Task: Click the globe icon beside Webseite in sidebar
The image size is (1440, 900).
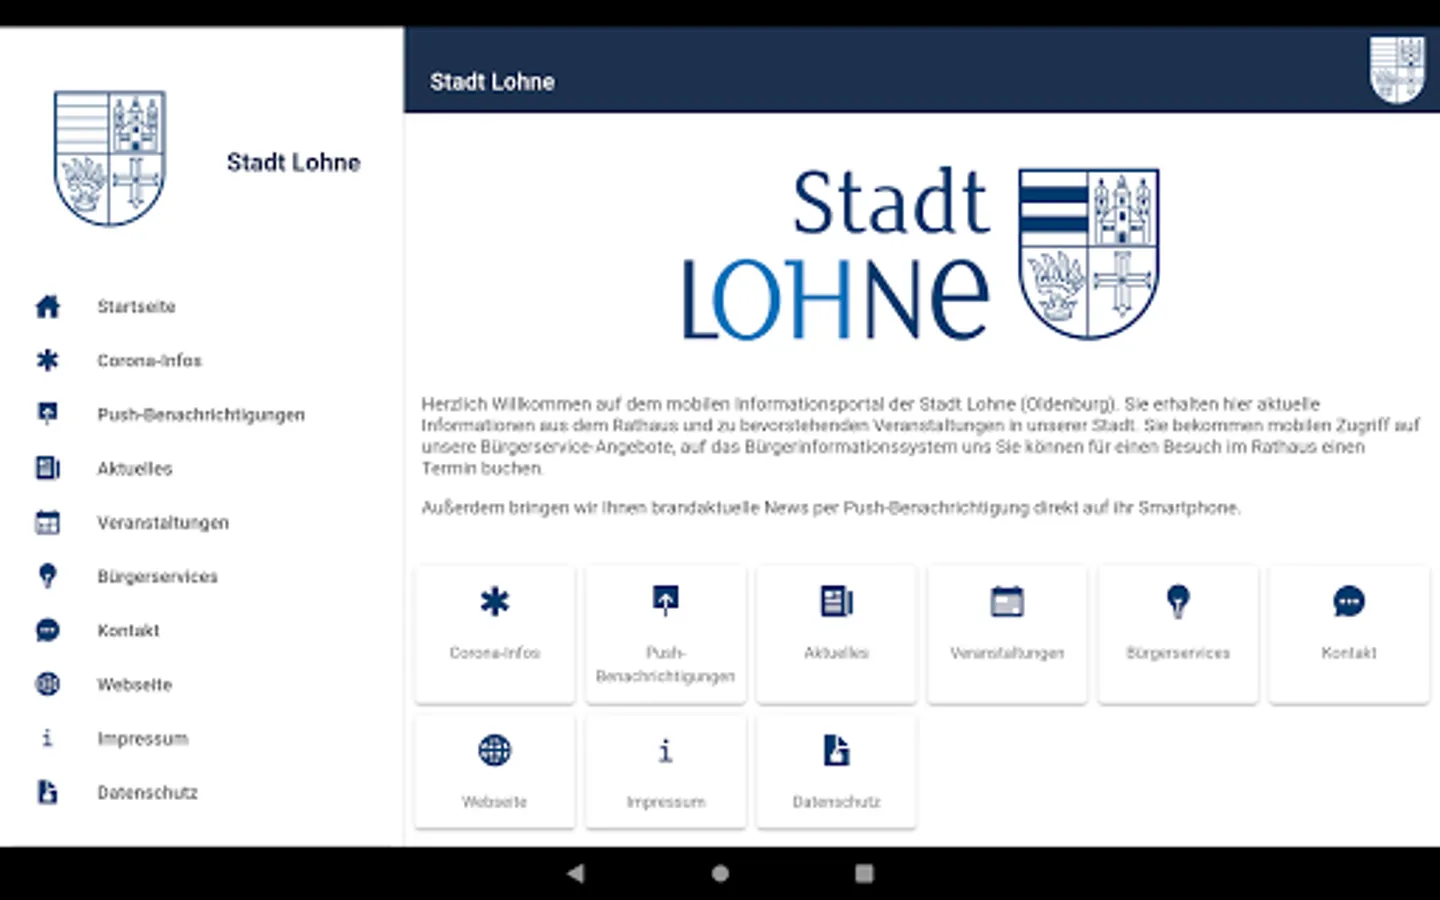Action: [x=47, y=684]
